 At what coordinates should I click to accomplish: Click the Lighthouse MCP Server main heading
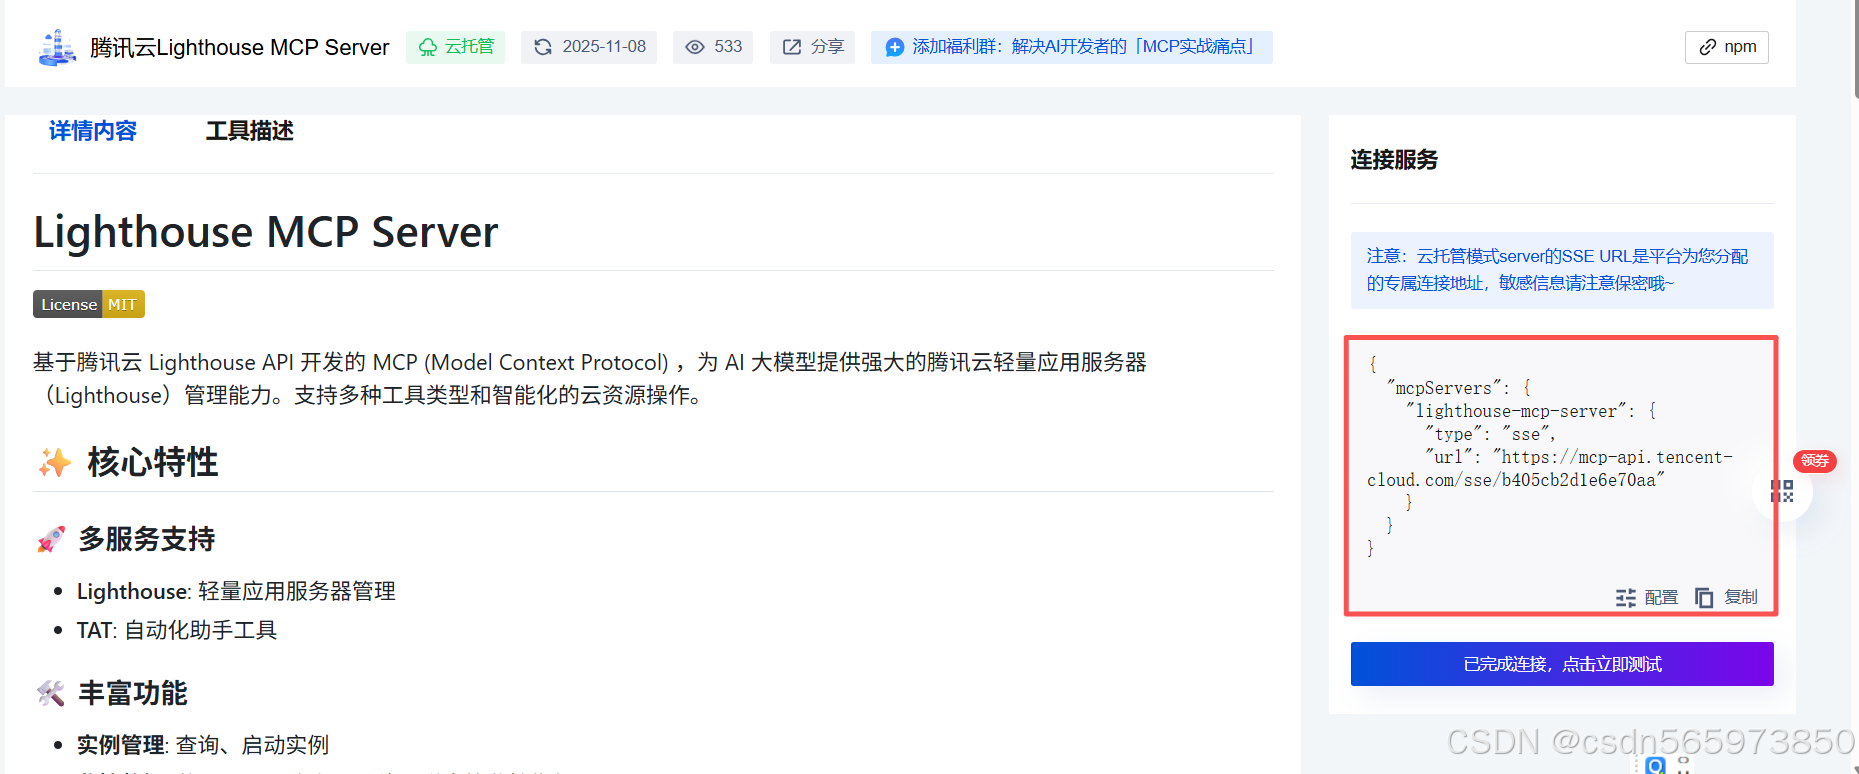click(x=266, y=232)
